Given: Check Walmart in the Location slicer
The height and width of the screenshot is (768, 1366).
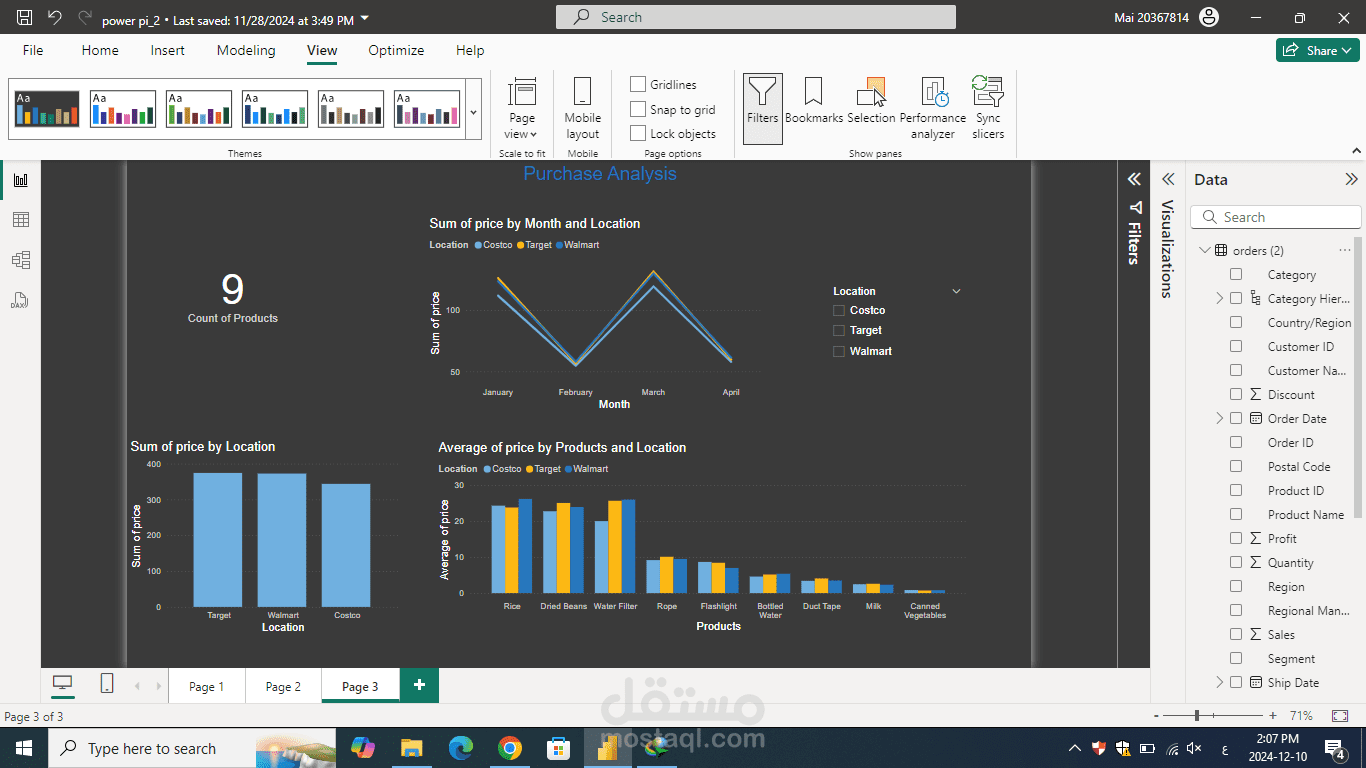Looking at the screenshot, I should tap(839, 351).
